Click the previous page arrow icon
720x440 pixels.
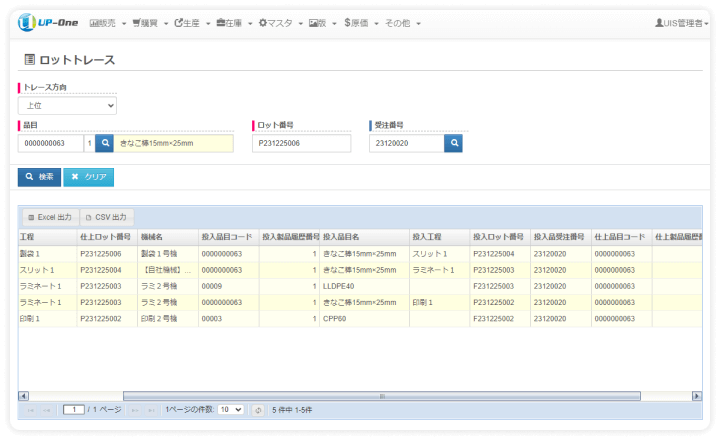tap(47, 410)
